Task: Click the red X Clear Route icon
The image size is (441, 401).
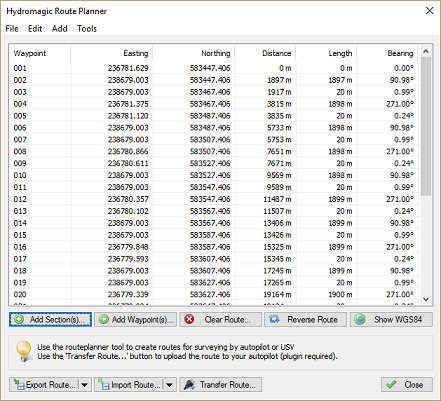Action: [189, 319]
